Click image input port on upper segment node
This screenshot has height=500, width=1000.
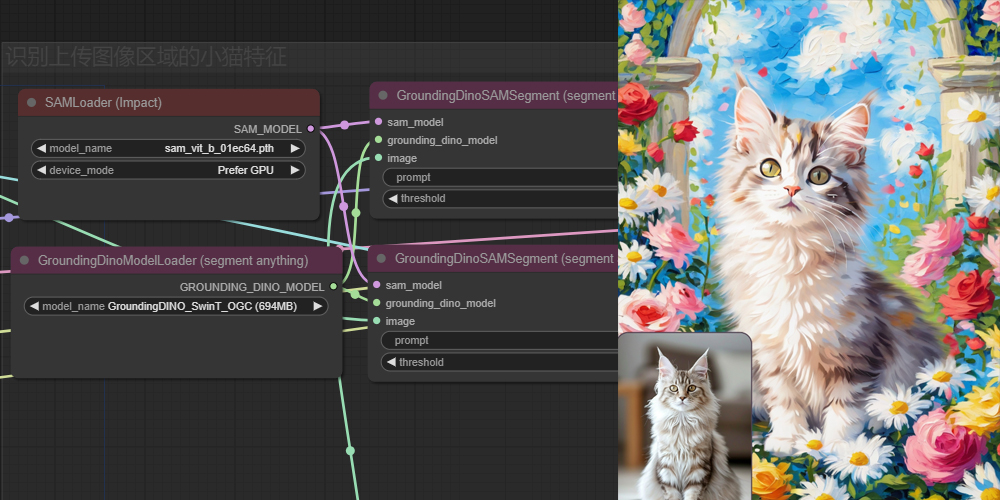pyautogui.click(x=378, y=158)
